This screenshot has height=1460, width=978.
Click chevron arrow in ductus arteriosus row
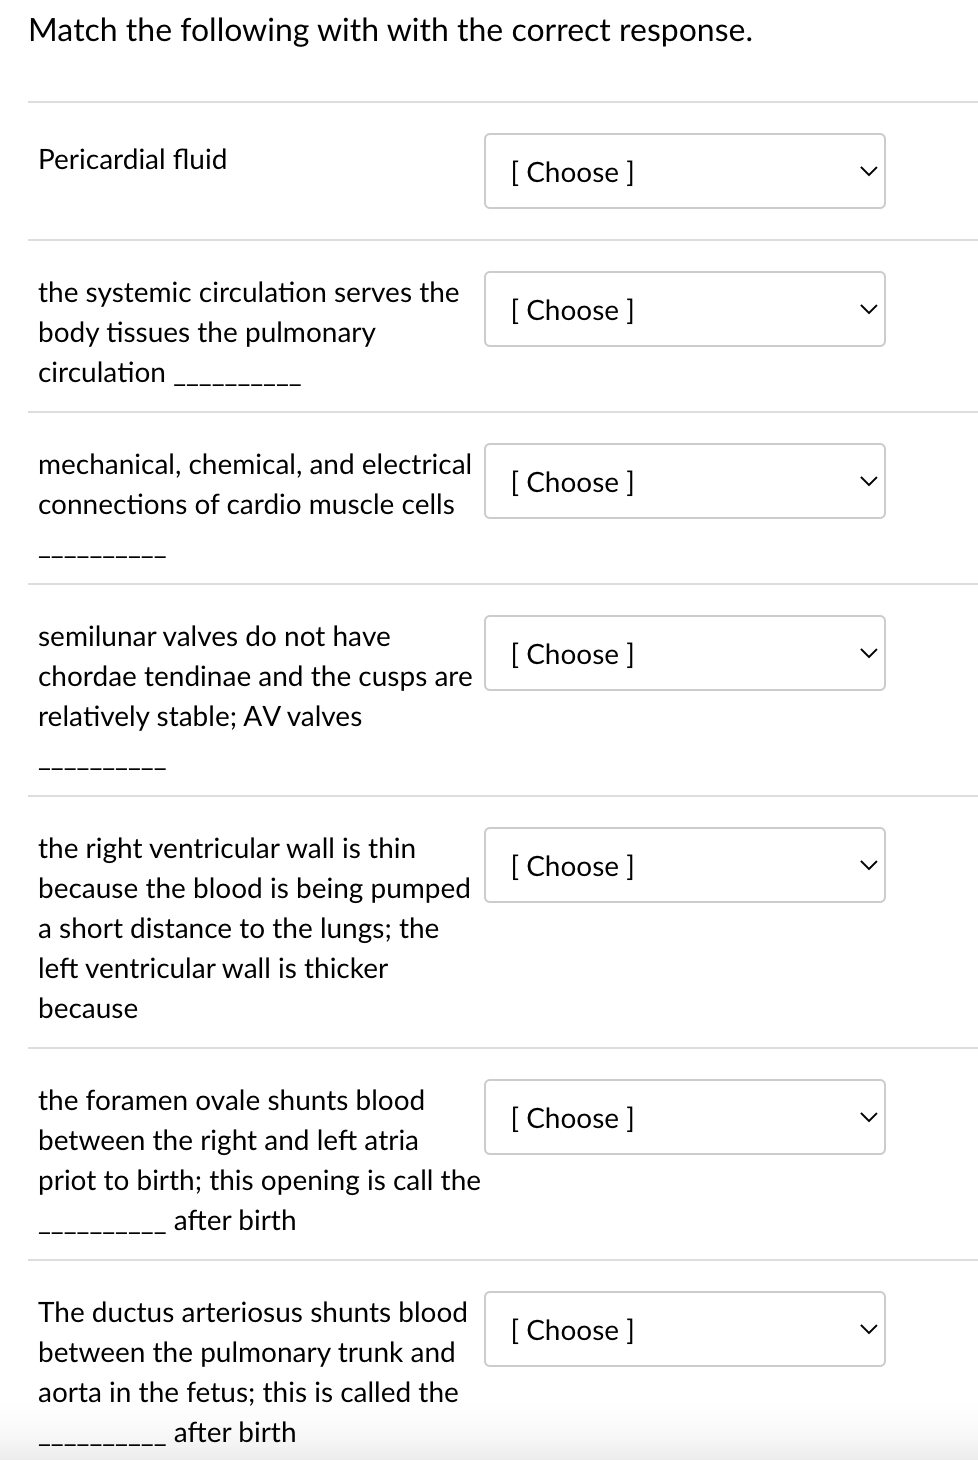coord(869,1329)
